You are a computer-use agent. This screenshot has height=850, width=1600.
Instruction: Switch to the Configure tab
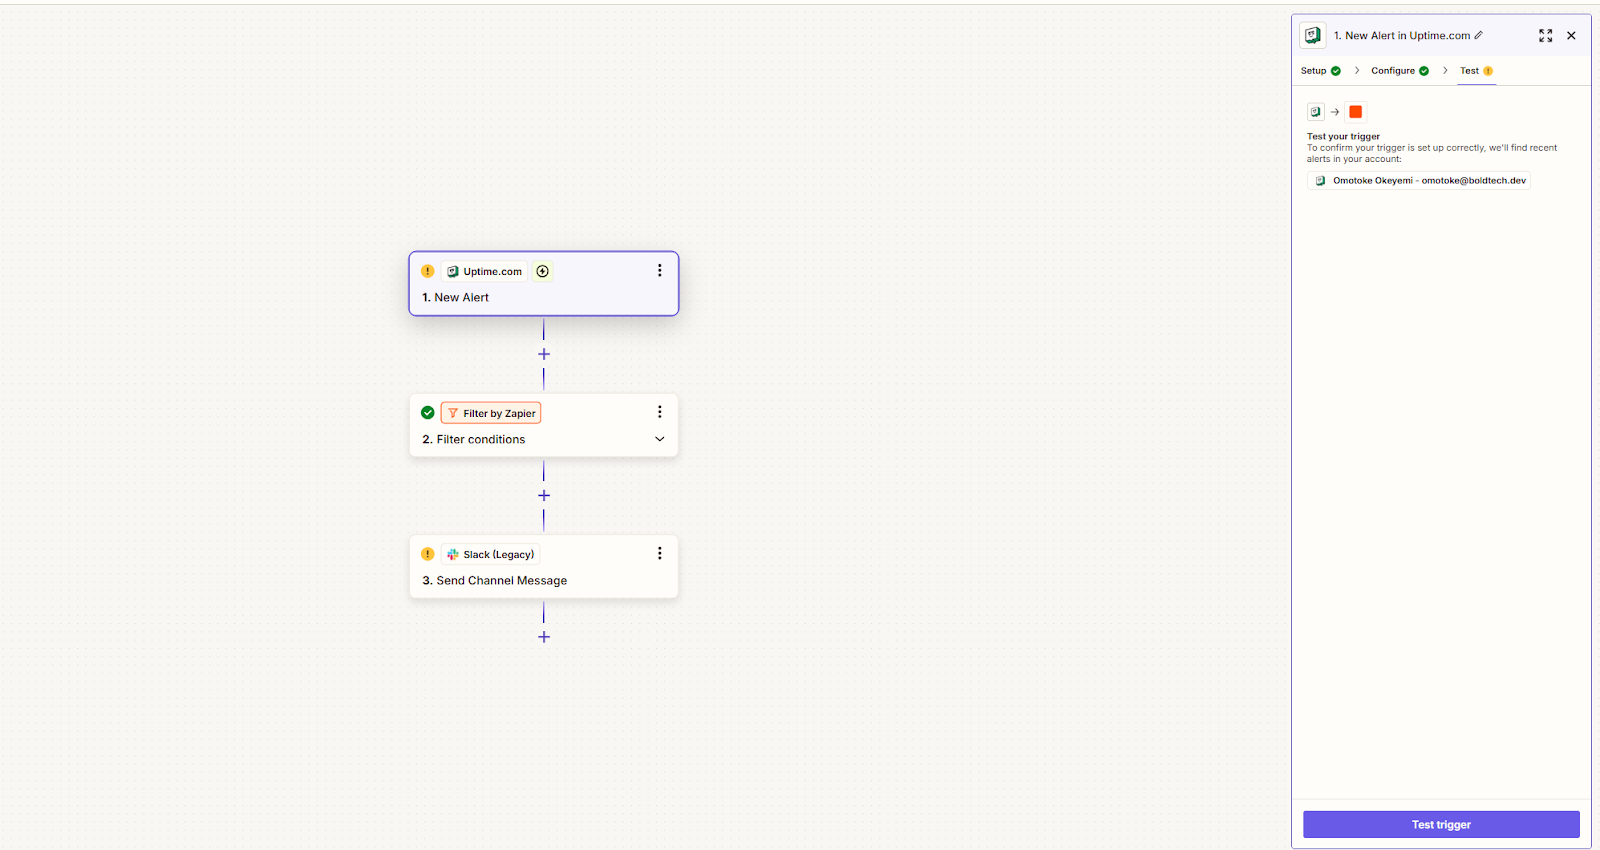point(1393,71)
